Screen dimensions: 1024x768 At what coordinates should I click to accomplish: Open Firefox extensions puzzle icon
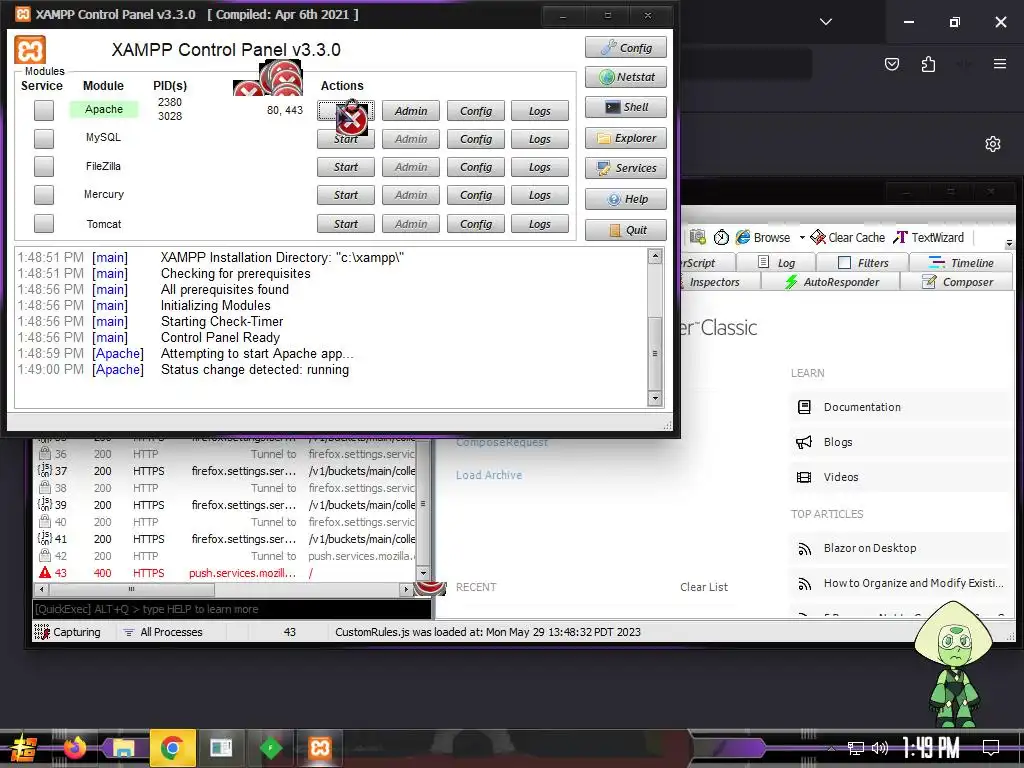(x=928, y=64)
